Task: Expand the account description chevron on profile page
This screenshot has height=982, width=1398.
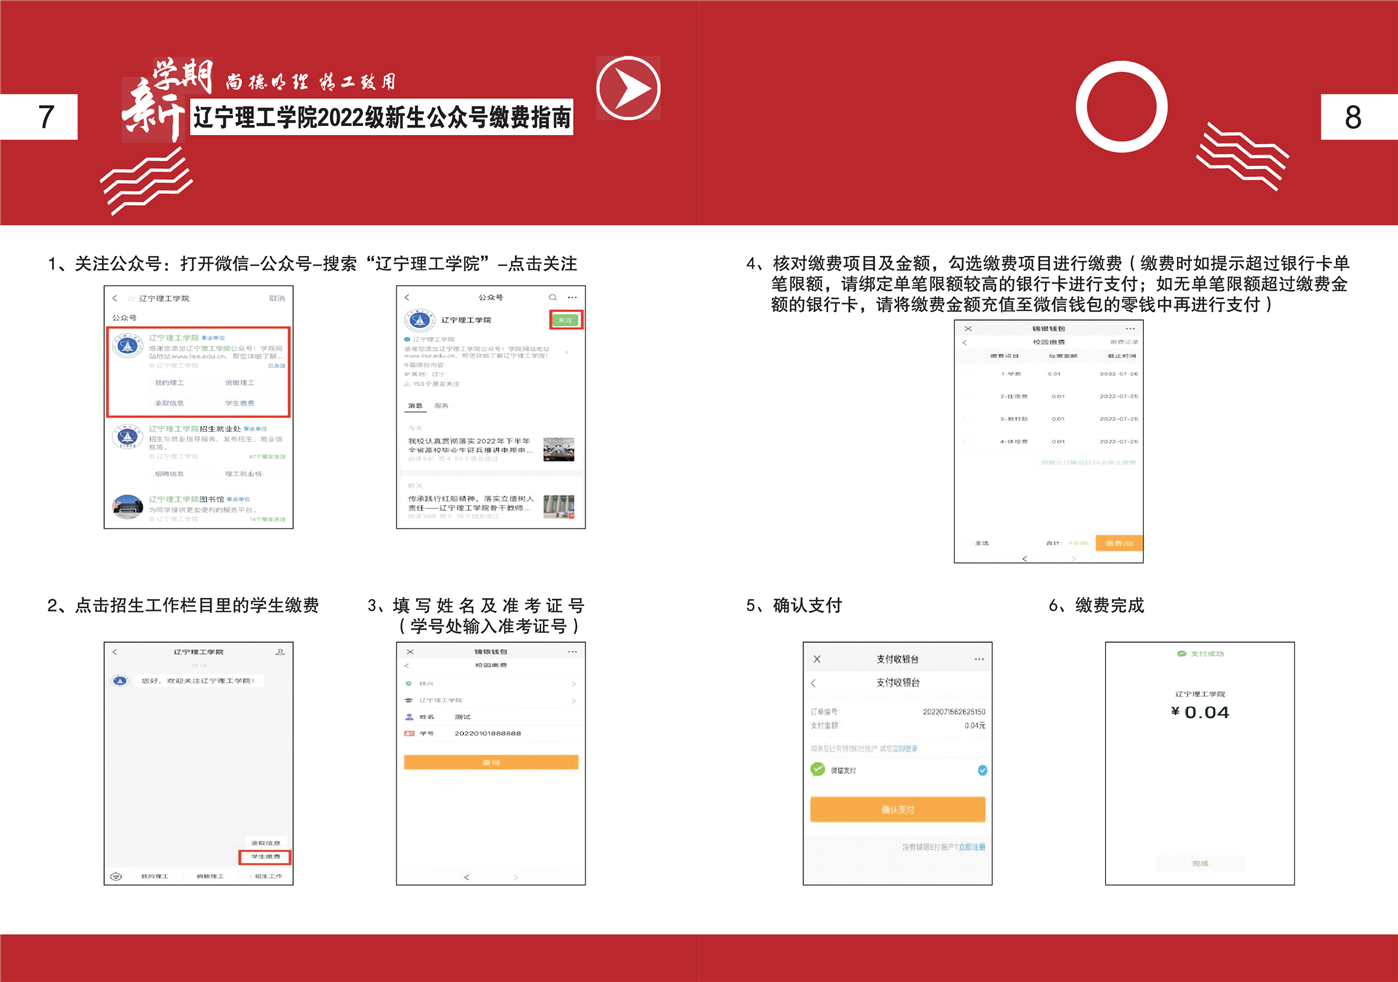Action: coord(567,352)
